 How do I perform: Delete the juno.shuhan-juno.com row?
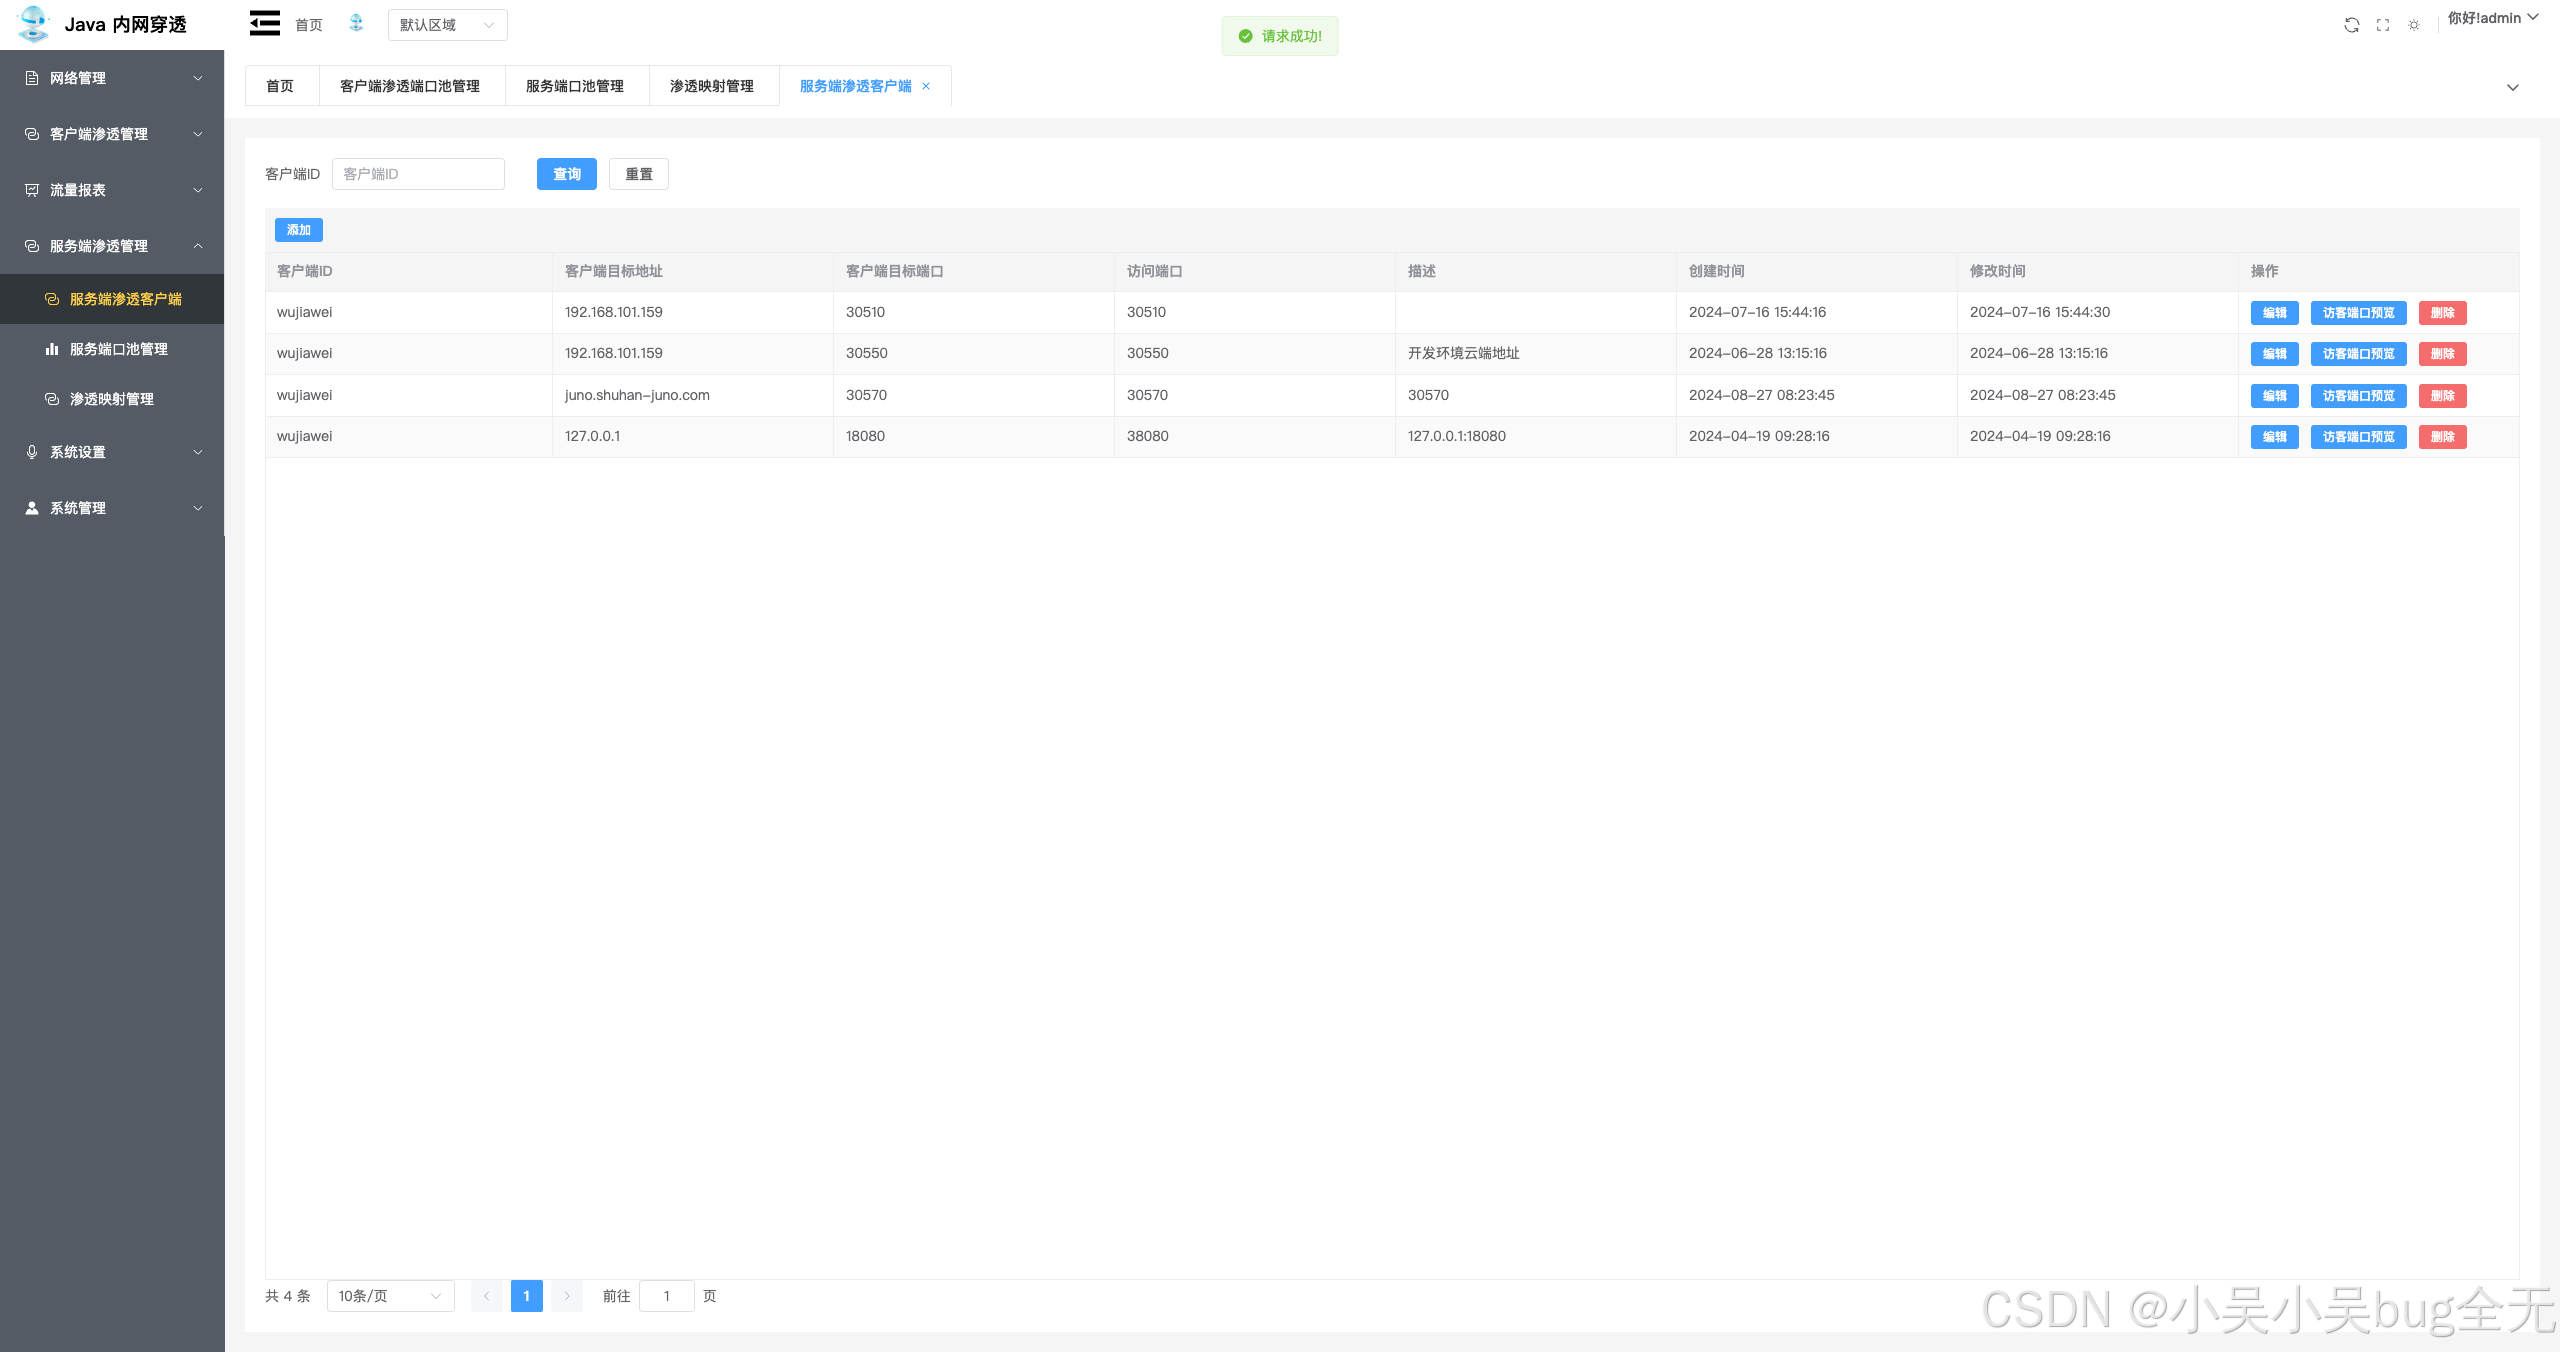click(x=2443, y=396)
